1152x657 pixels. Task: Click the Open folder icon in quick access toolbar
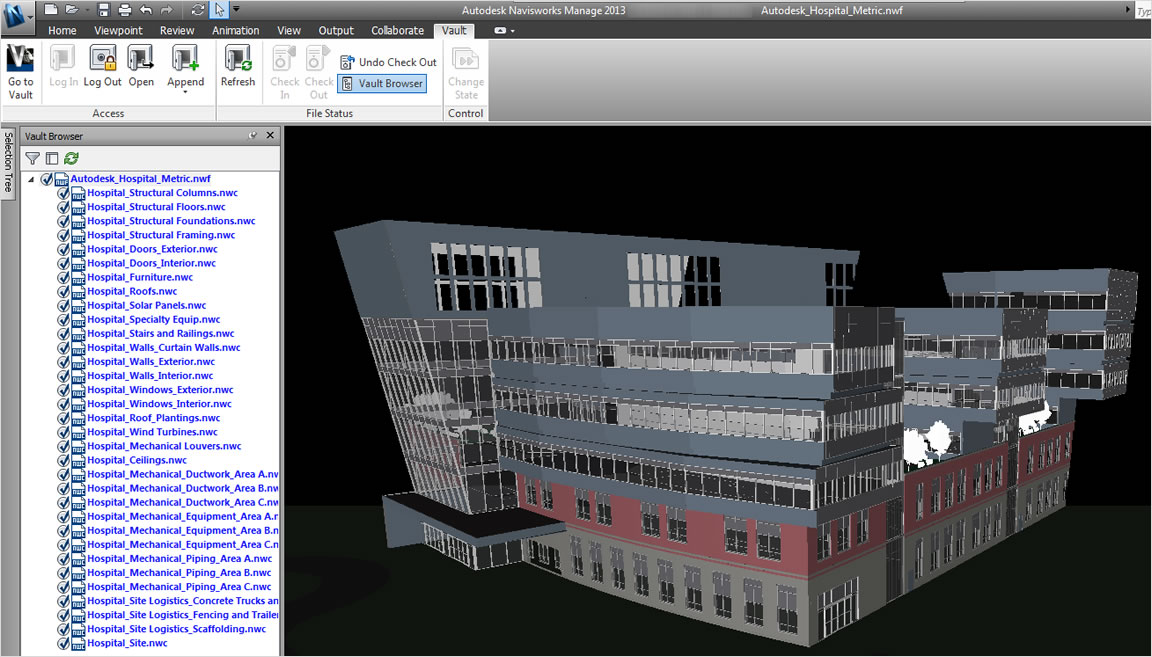tap(72, 10)
